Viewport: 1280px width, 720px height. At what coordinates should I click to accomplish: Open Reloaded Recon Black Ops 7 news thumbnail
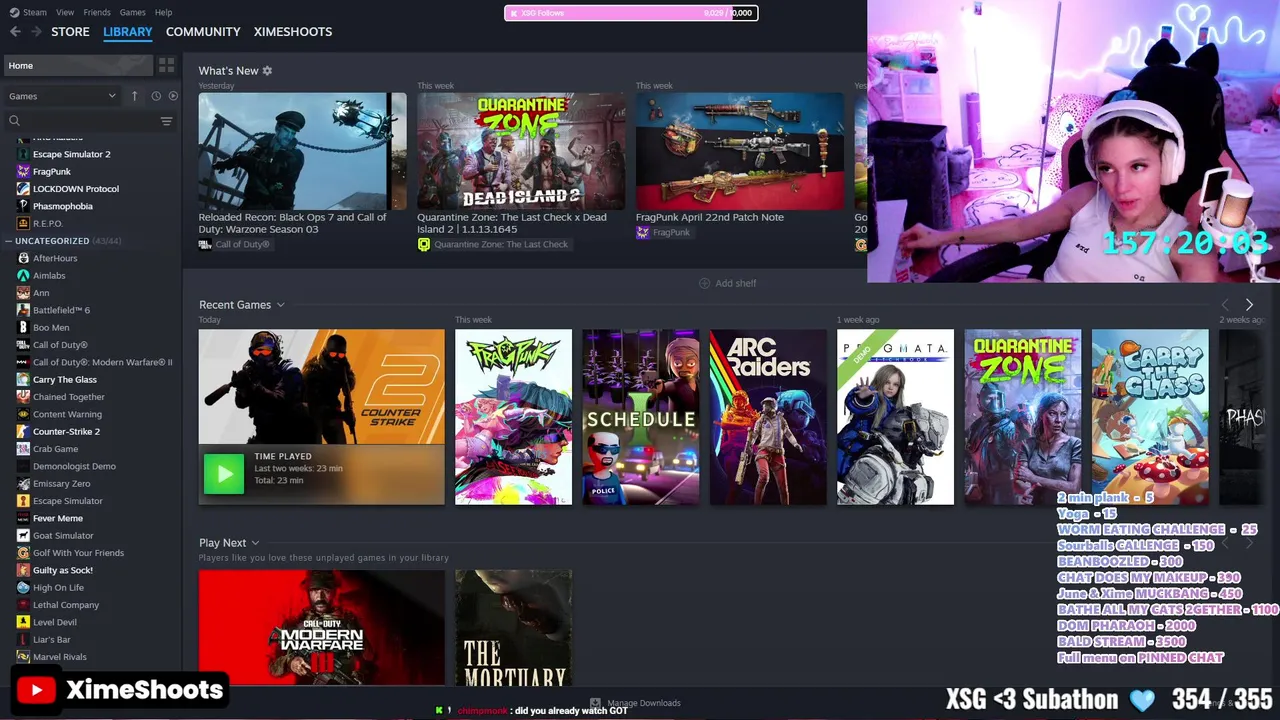coord(302,151)
